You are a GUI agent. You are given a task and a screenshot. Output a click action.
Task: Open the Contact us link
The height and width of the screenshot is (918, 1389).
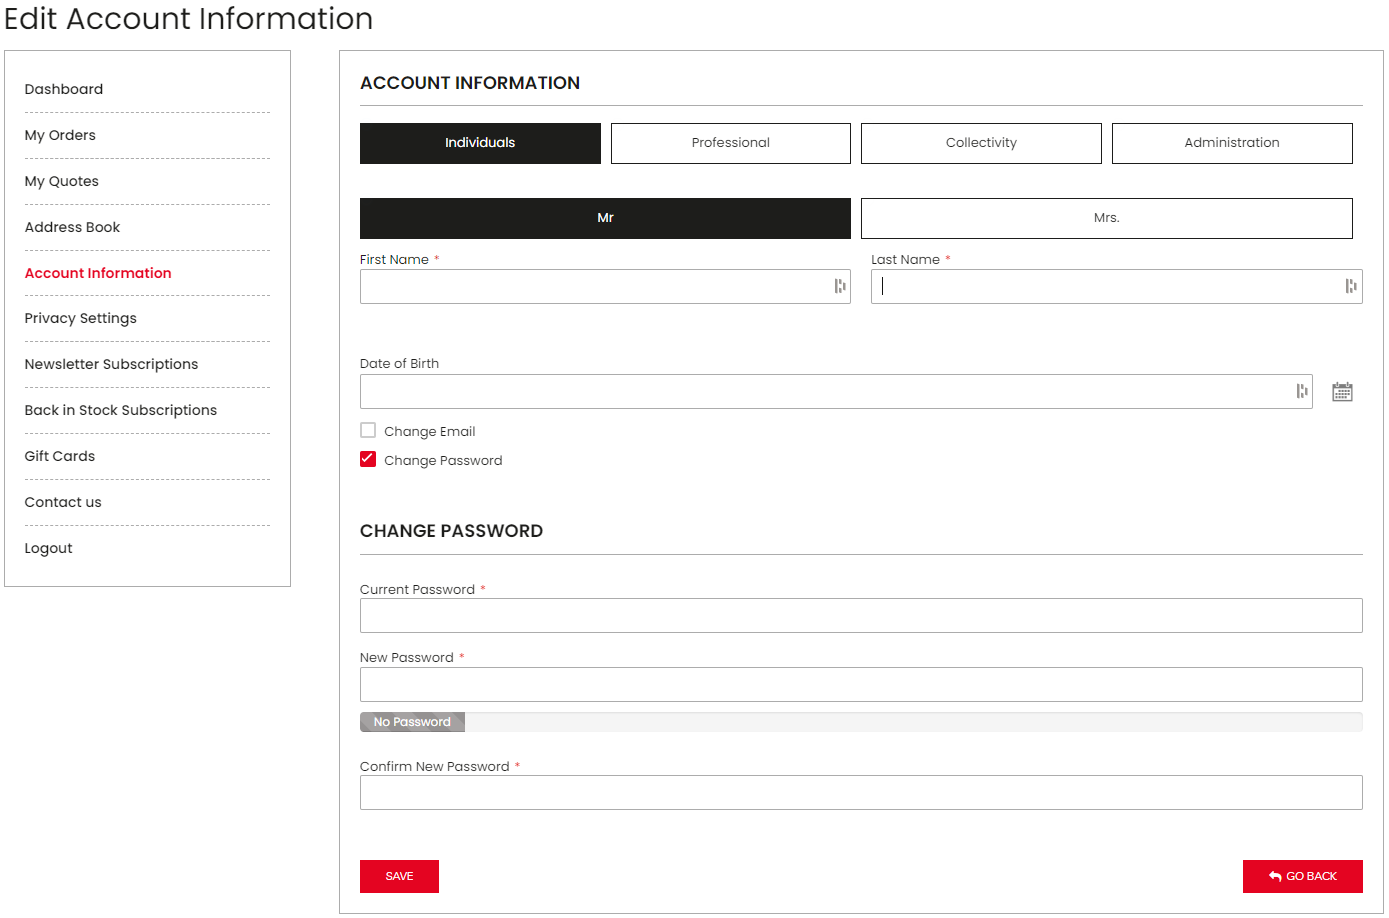click(63, 502)
